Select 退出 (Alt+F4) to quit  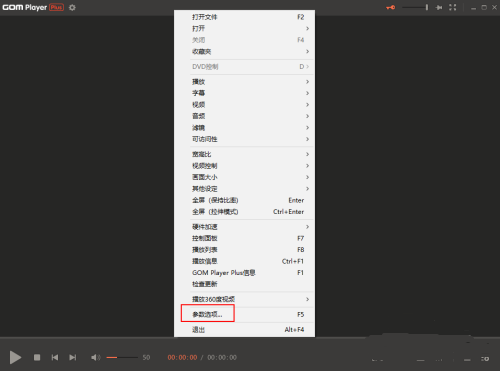[x=244, y=329]
